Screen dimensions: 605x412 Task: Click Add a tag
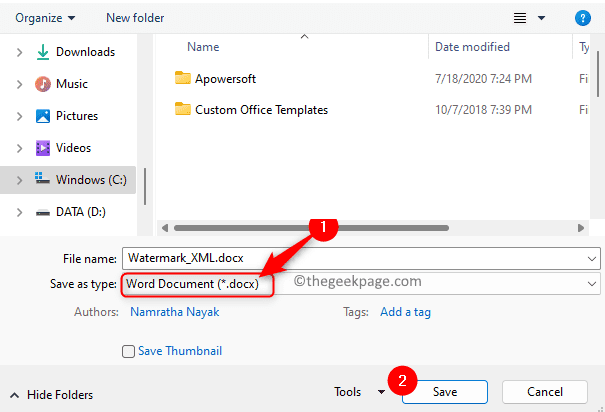point(405,312)
